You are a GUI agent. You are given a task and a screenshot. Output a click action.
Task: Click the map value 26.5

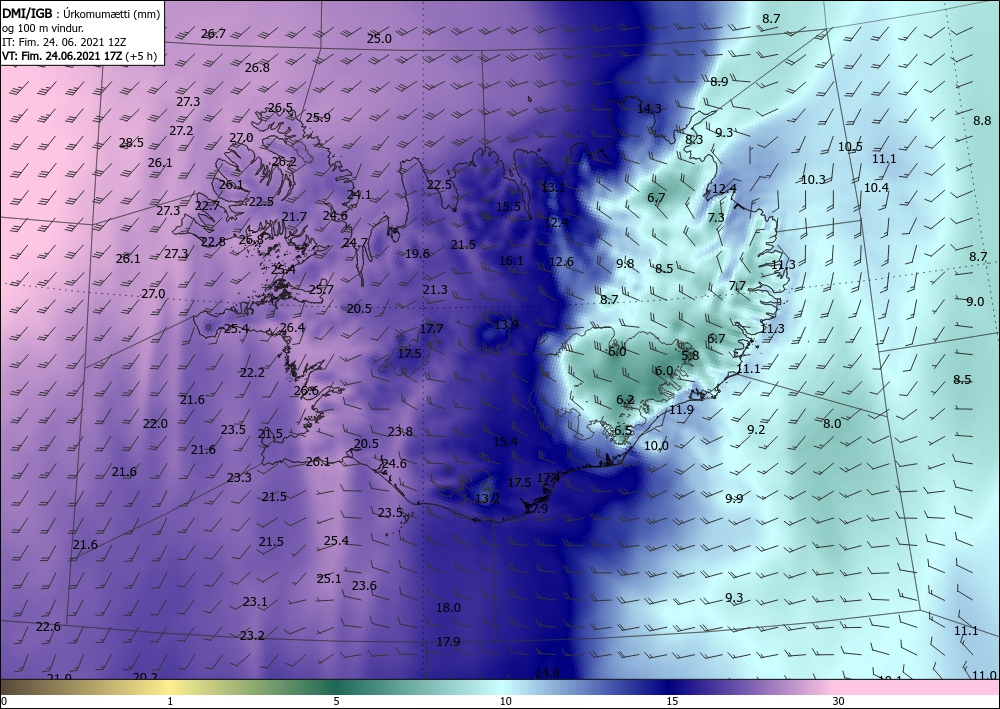coord(280,108)
